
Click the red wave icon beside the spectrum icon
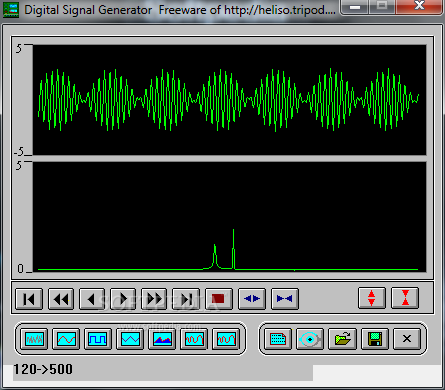pyautogui.click(x=194, y=339)
